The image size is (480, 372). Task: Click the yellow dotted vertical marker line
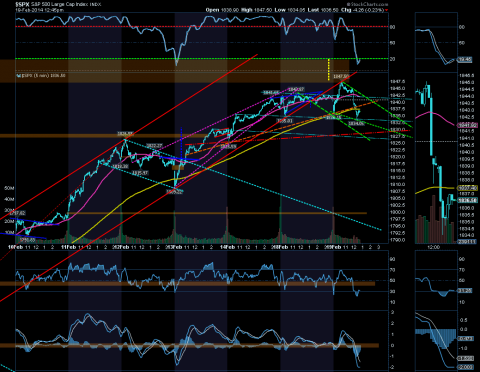click(x=329, y=70)
